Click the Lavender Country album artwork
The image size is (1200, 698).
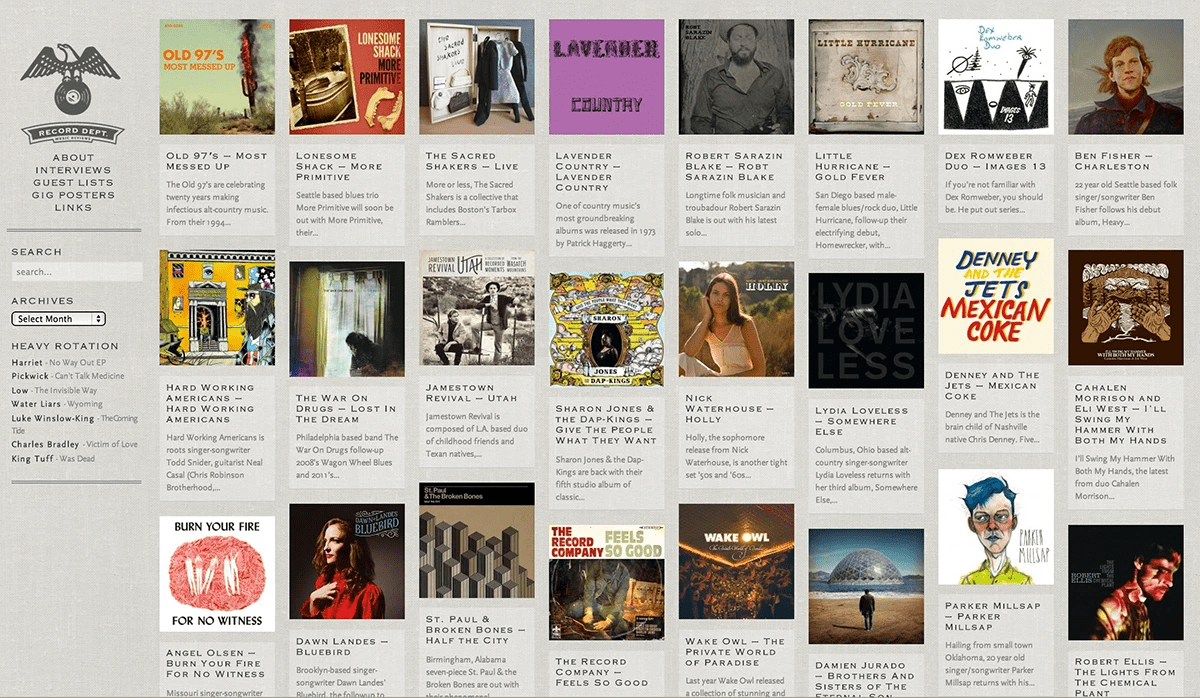point(606,75)
